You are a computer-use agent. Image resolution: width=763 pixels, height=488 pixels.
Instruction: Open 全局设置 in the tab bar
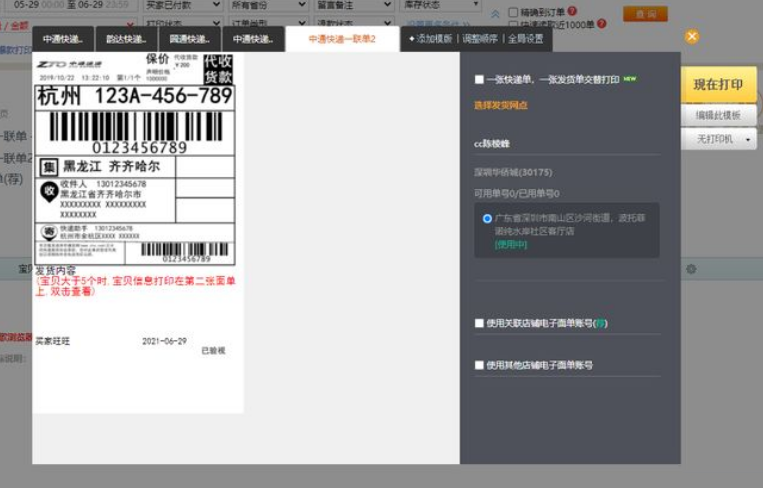pyautogui.click(x=526, y=39)
